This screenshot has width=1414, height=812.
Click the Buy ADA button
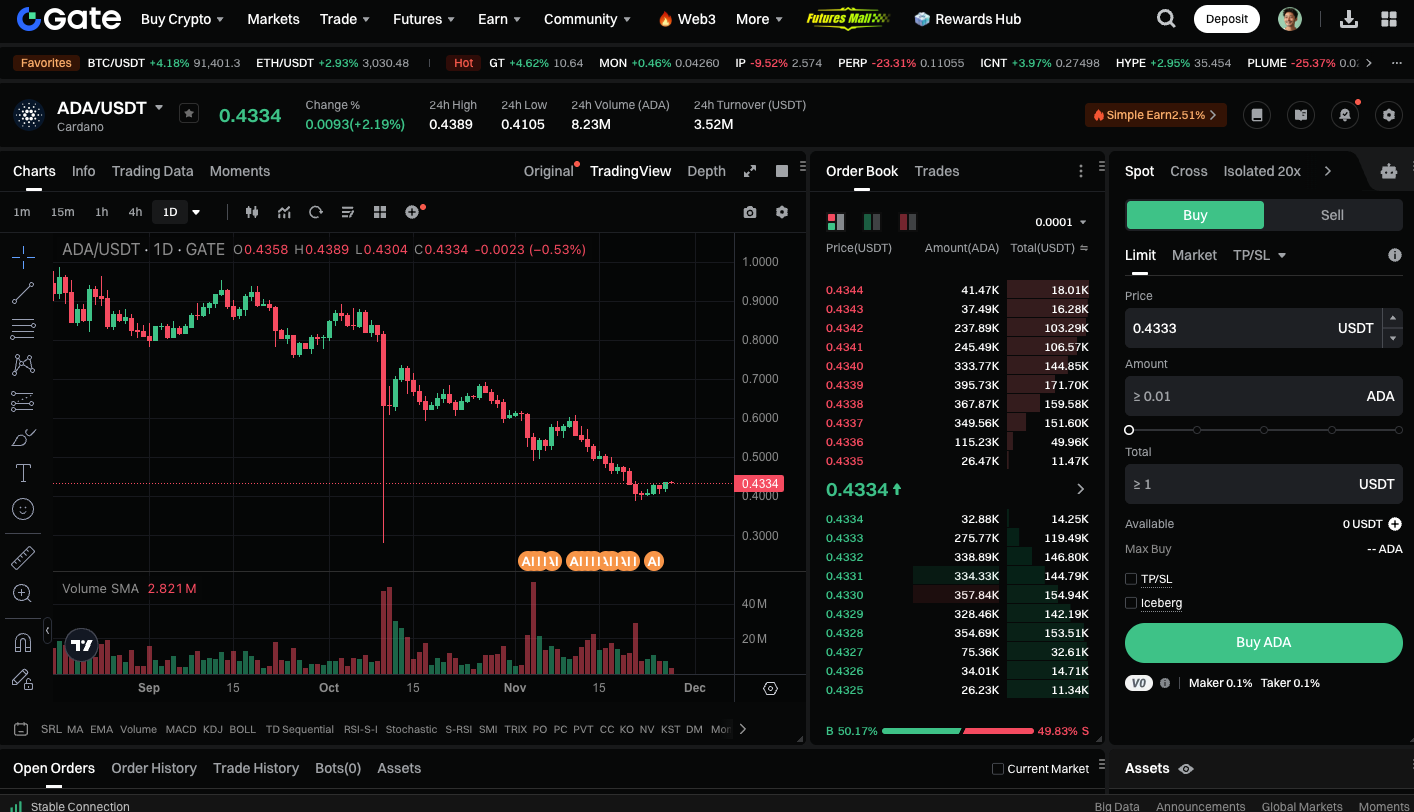(x=1264, y=643)
